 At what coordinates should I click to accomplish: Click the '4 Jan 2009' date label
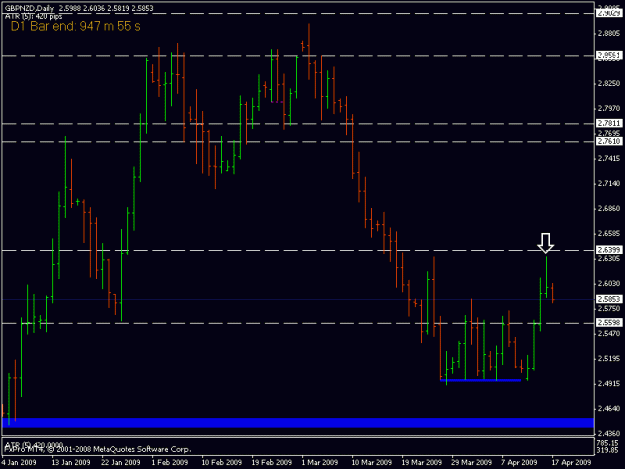coord(19,462)
